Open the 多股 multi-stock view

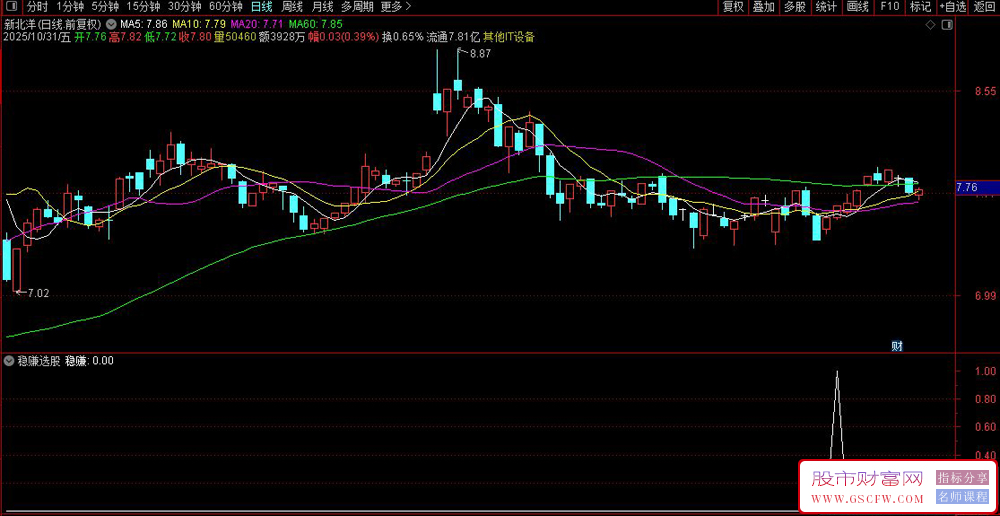(795, 7)
